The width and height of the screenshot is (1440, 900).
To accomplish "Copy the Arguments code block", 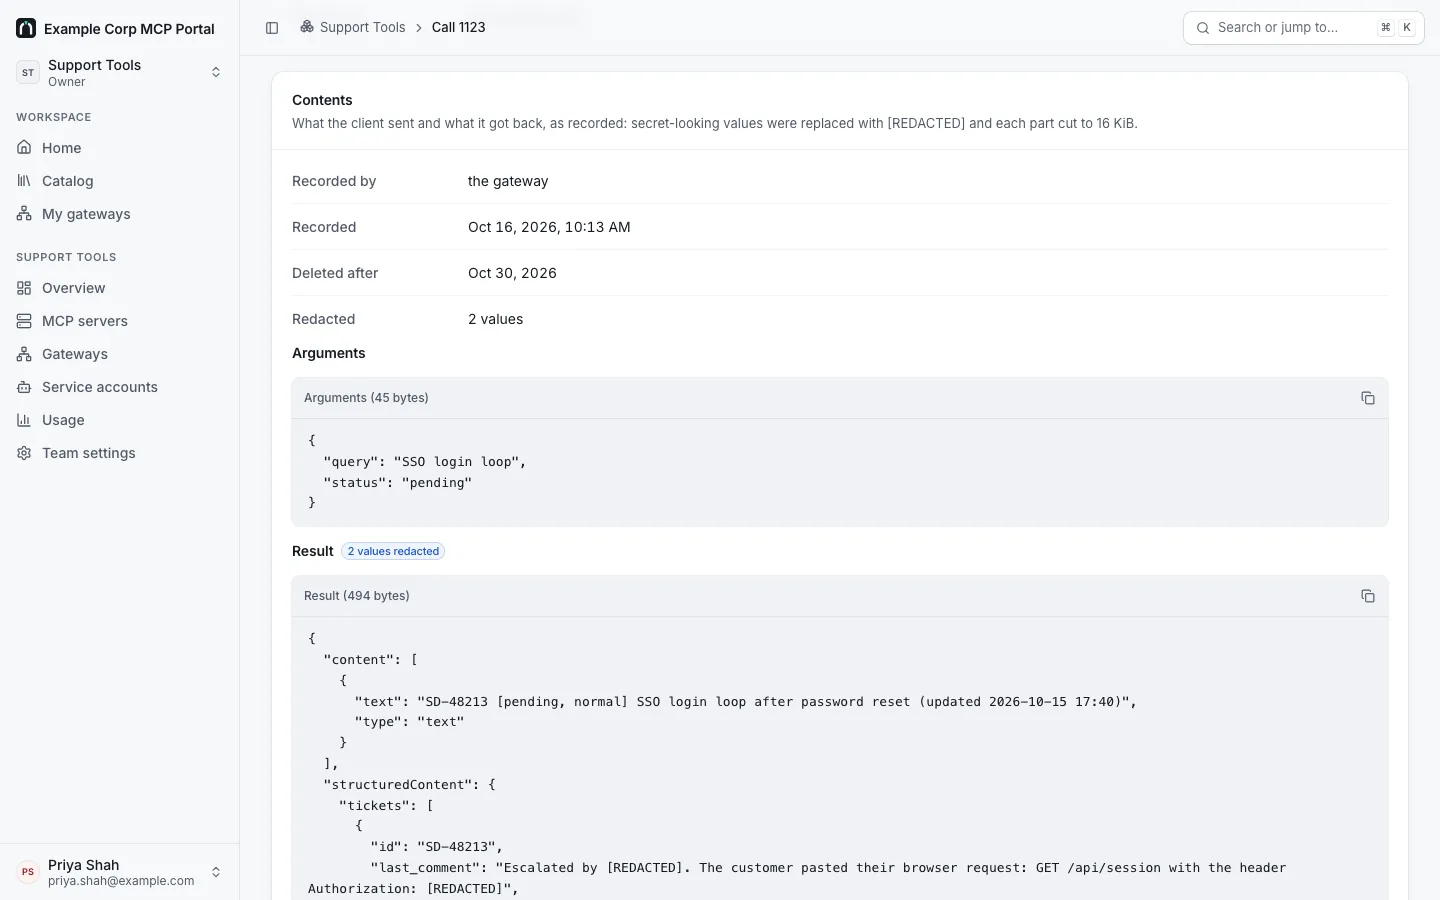I will coord(1368,398).
